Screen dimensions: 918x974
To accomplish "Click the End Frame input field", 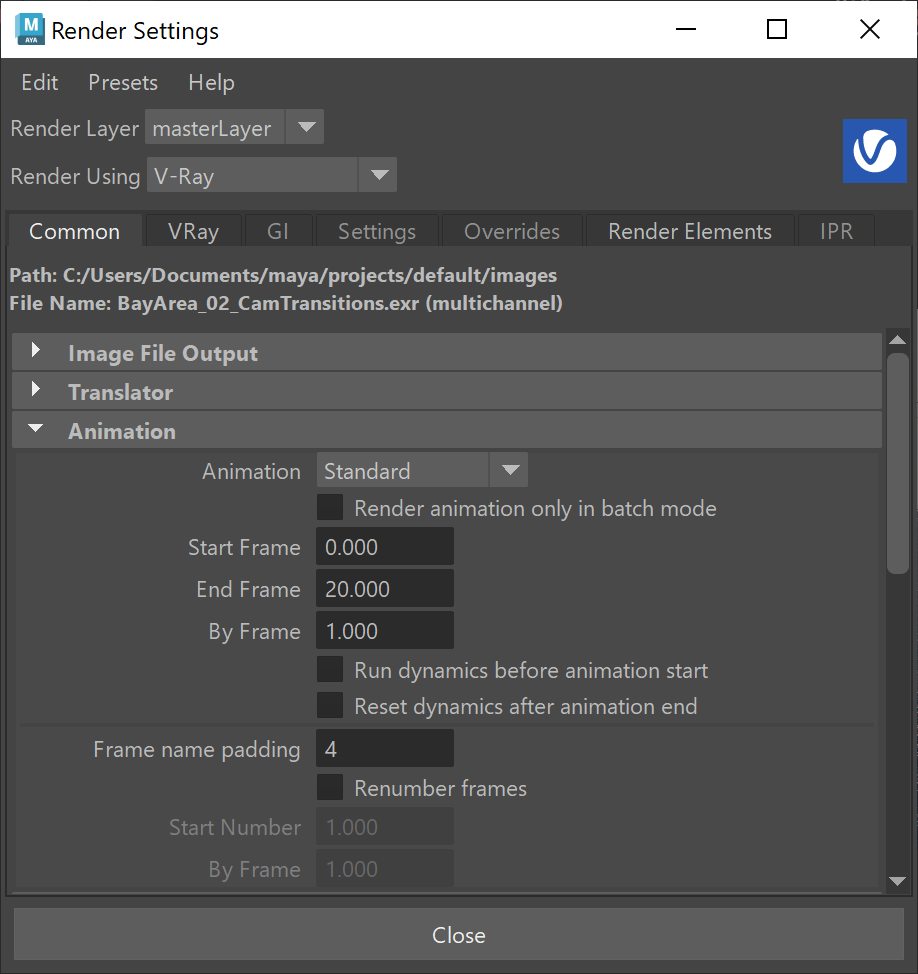I will coord(385,588).
